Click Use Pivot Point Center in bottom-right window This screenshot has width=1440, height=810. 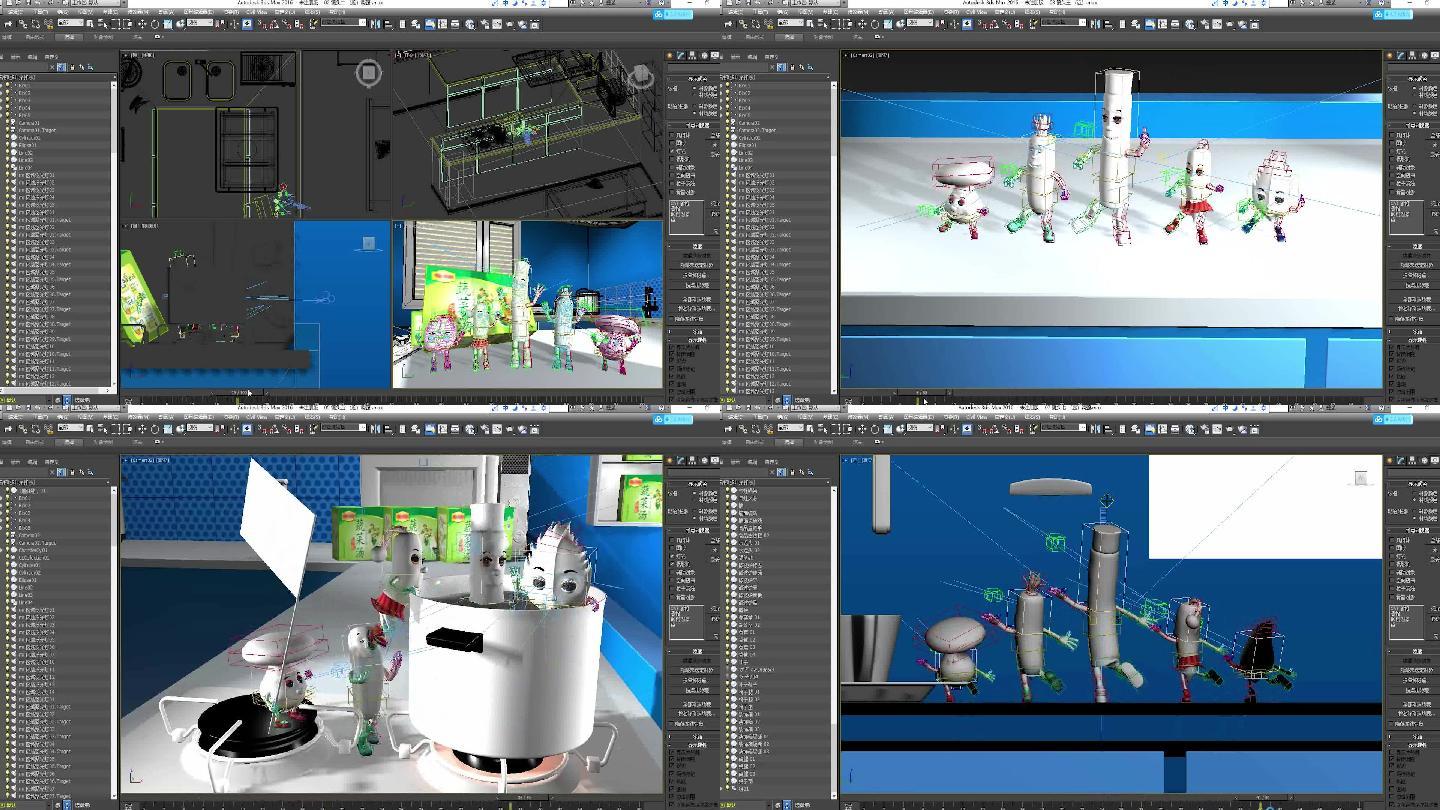tap(940, 429)
